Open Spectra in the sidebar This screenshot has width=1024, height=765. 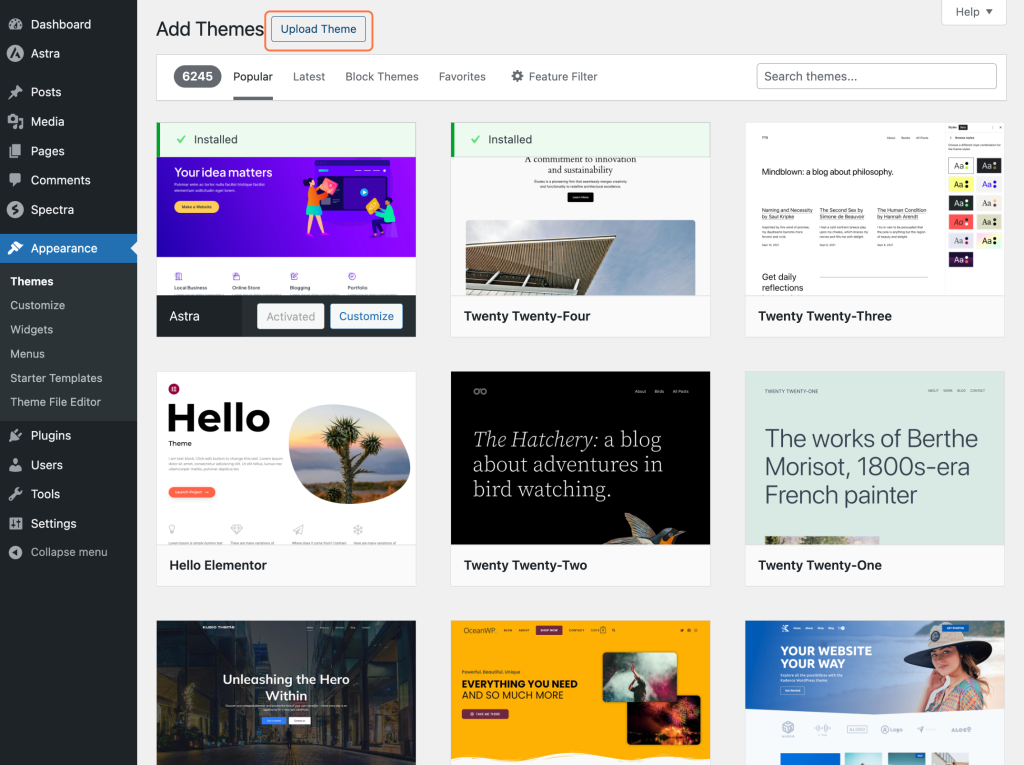tap(69, 210)
